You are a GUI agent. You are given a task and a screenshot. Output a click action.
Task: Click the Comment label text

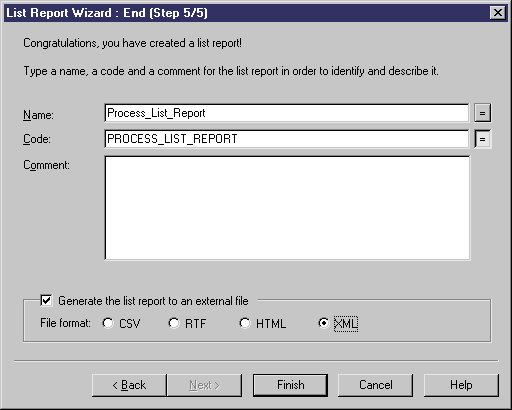(46, 165)
